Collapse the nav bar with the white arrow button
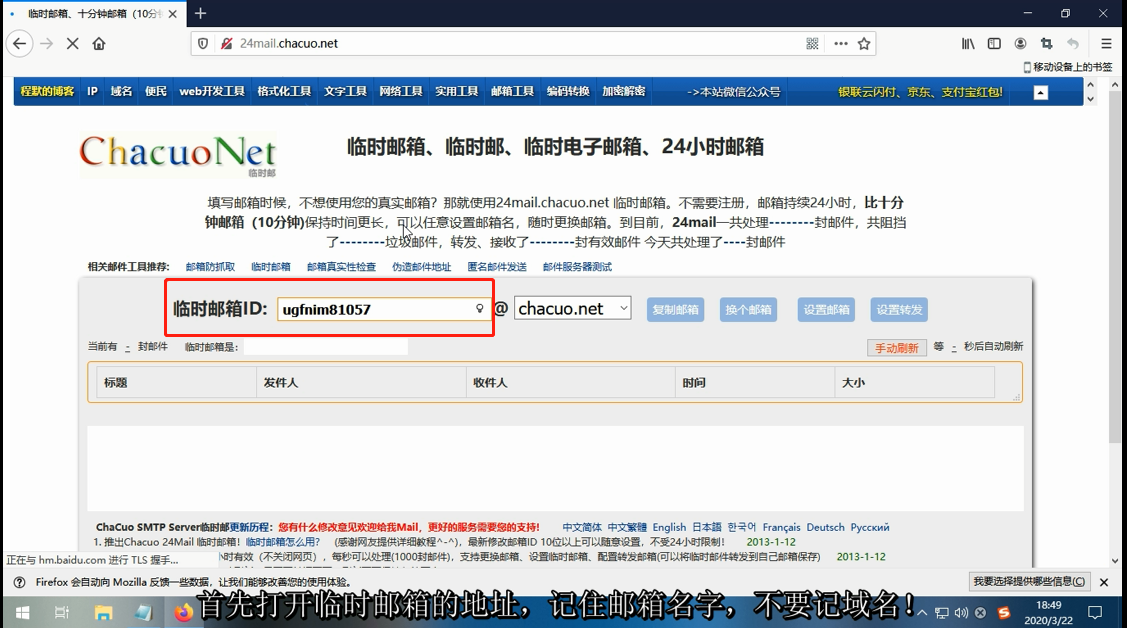The width and height of the screenshot is (1127, 628). point(1041,93)
